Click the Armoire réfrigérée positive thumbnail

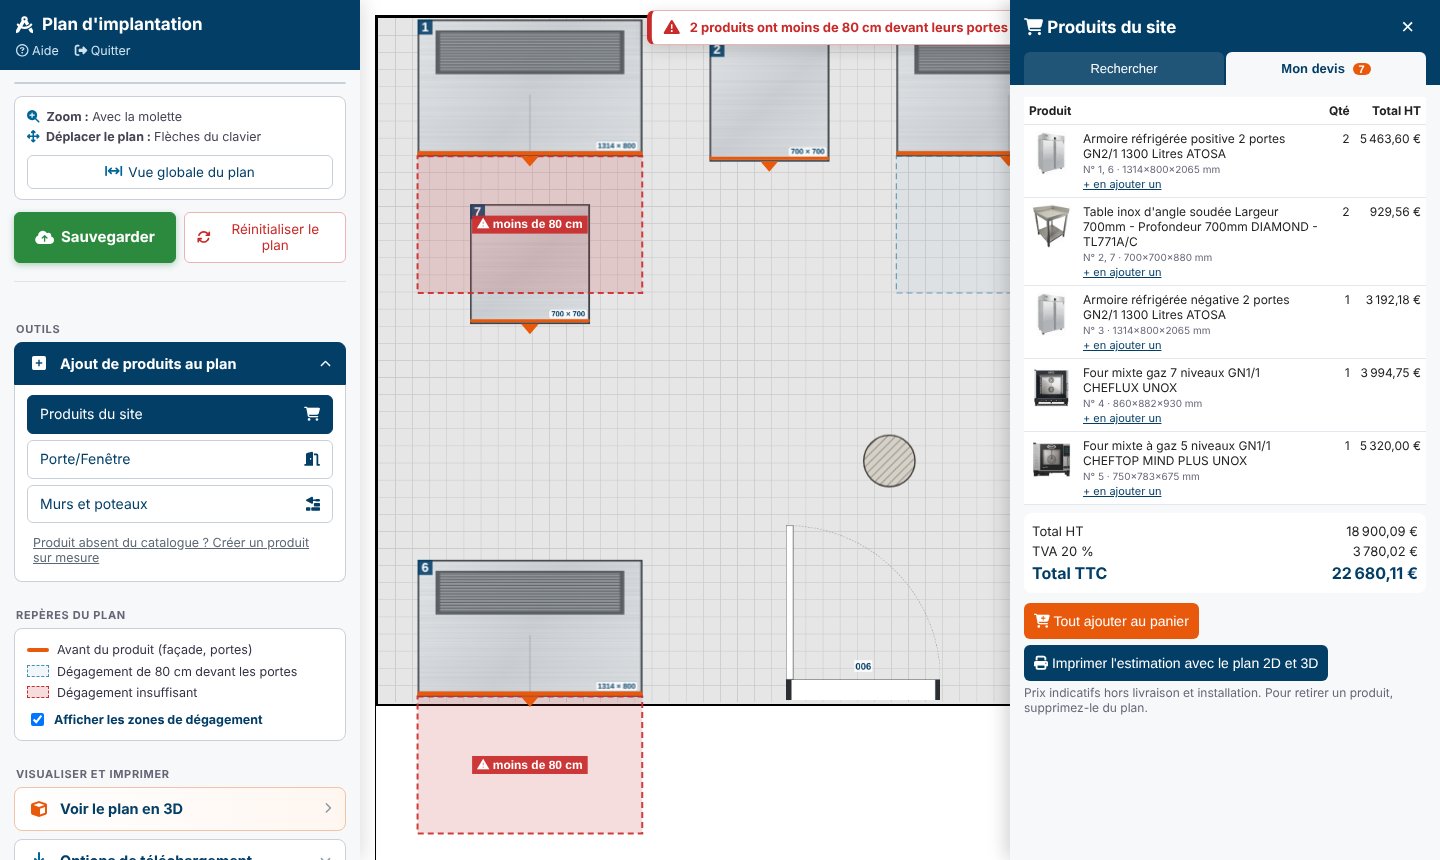[x=1051, y=153]
